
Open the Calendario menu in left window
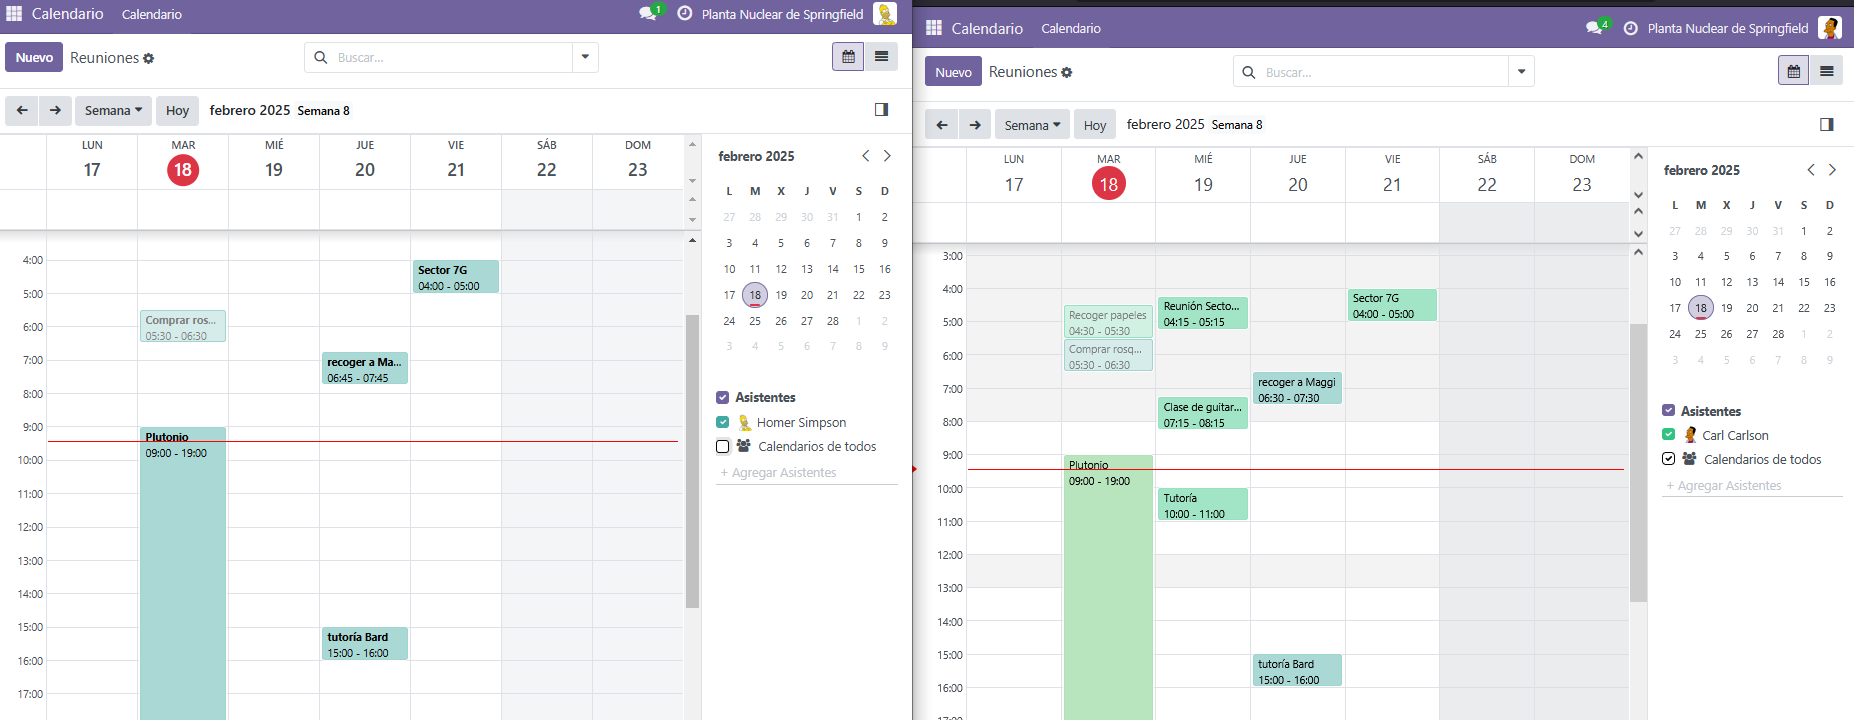point(152,14)
